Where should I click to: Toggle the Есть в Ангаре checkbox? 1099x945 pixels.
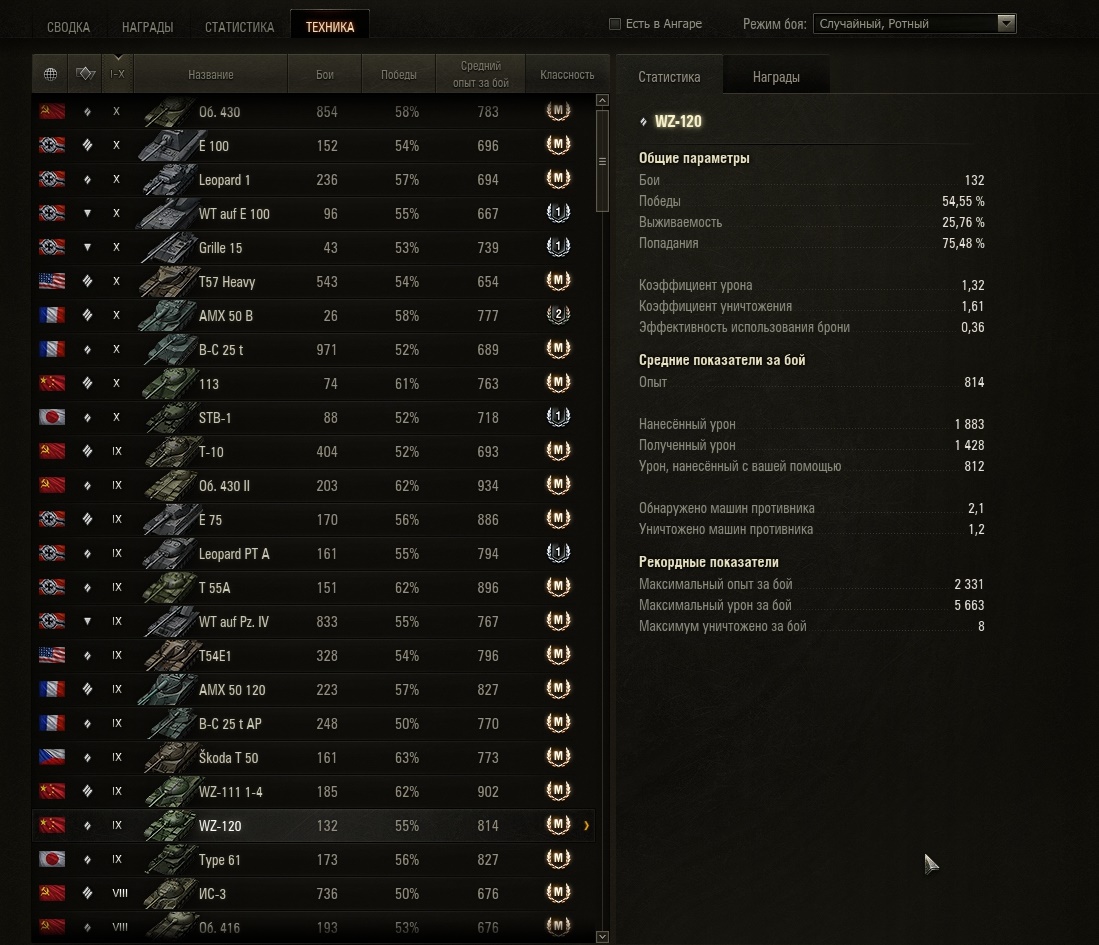point(615,24)
